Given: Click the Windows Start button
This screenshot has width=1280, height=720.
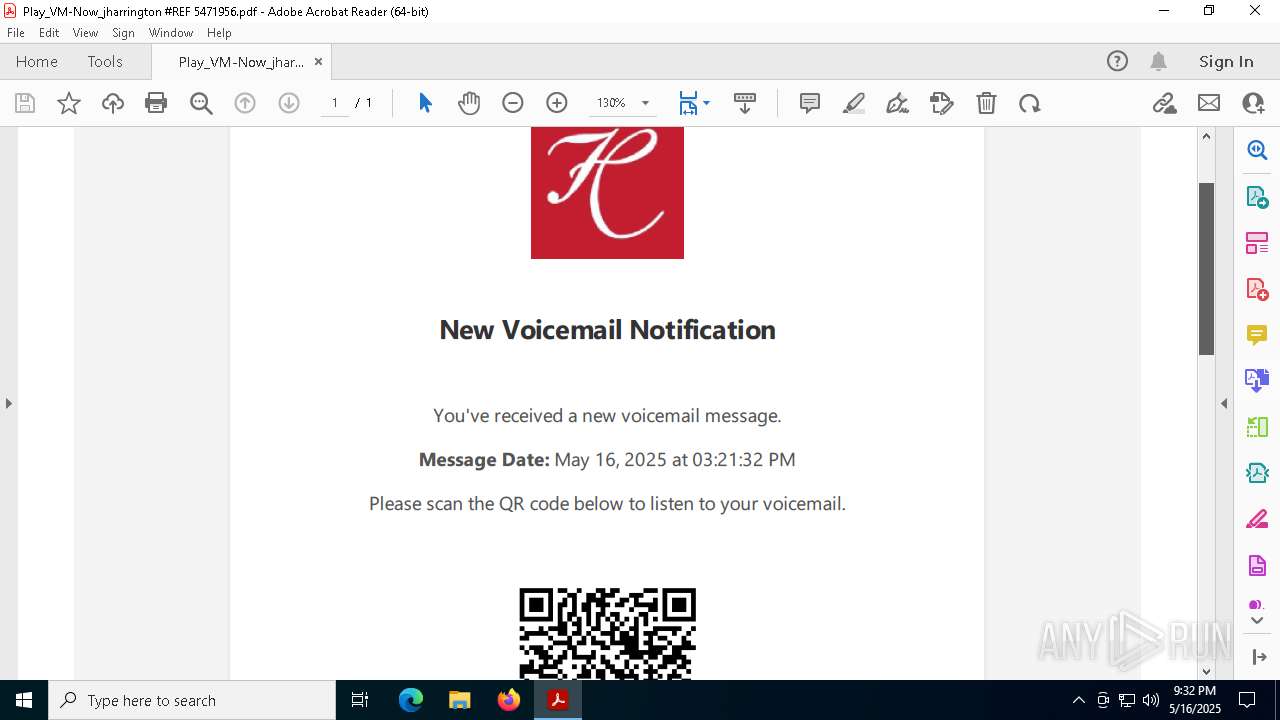Looking at the screenshot, I should 24,700.
